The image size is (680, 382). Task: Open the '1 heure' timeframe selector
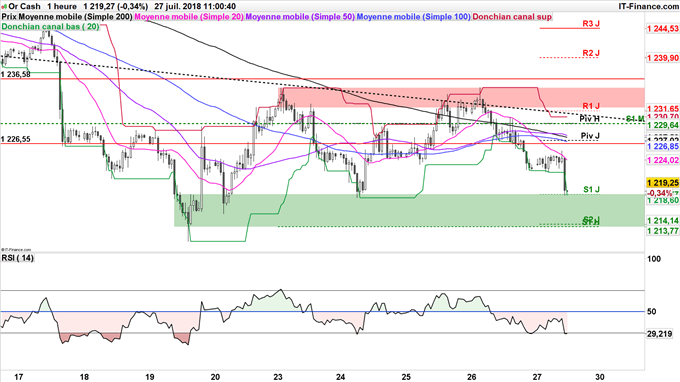[x=62, y=7]
